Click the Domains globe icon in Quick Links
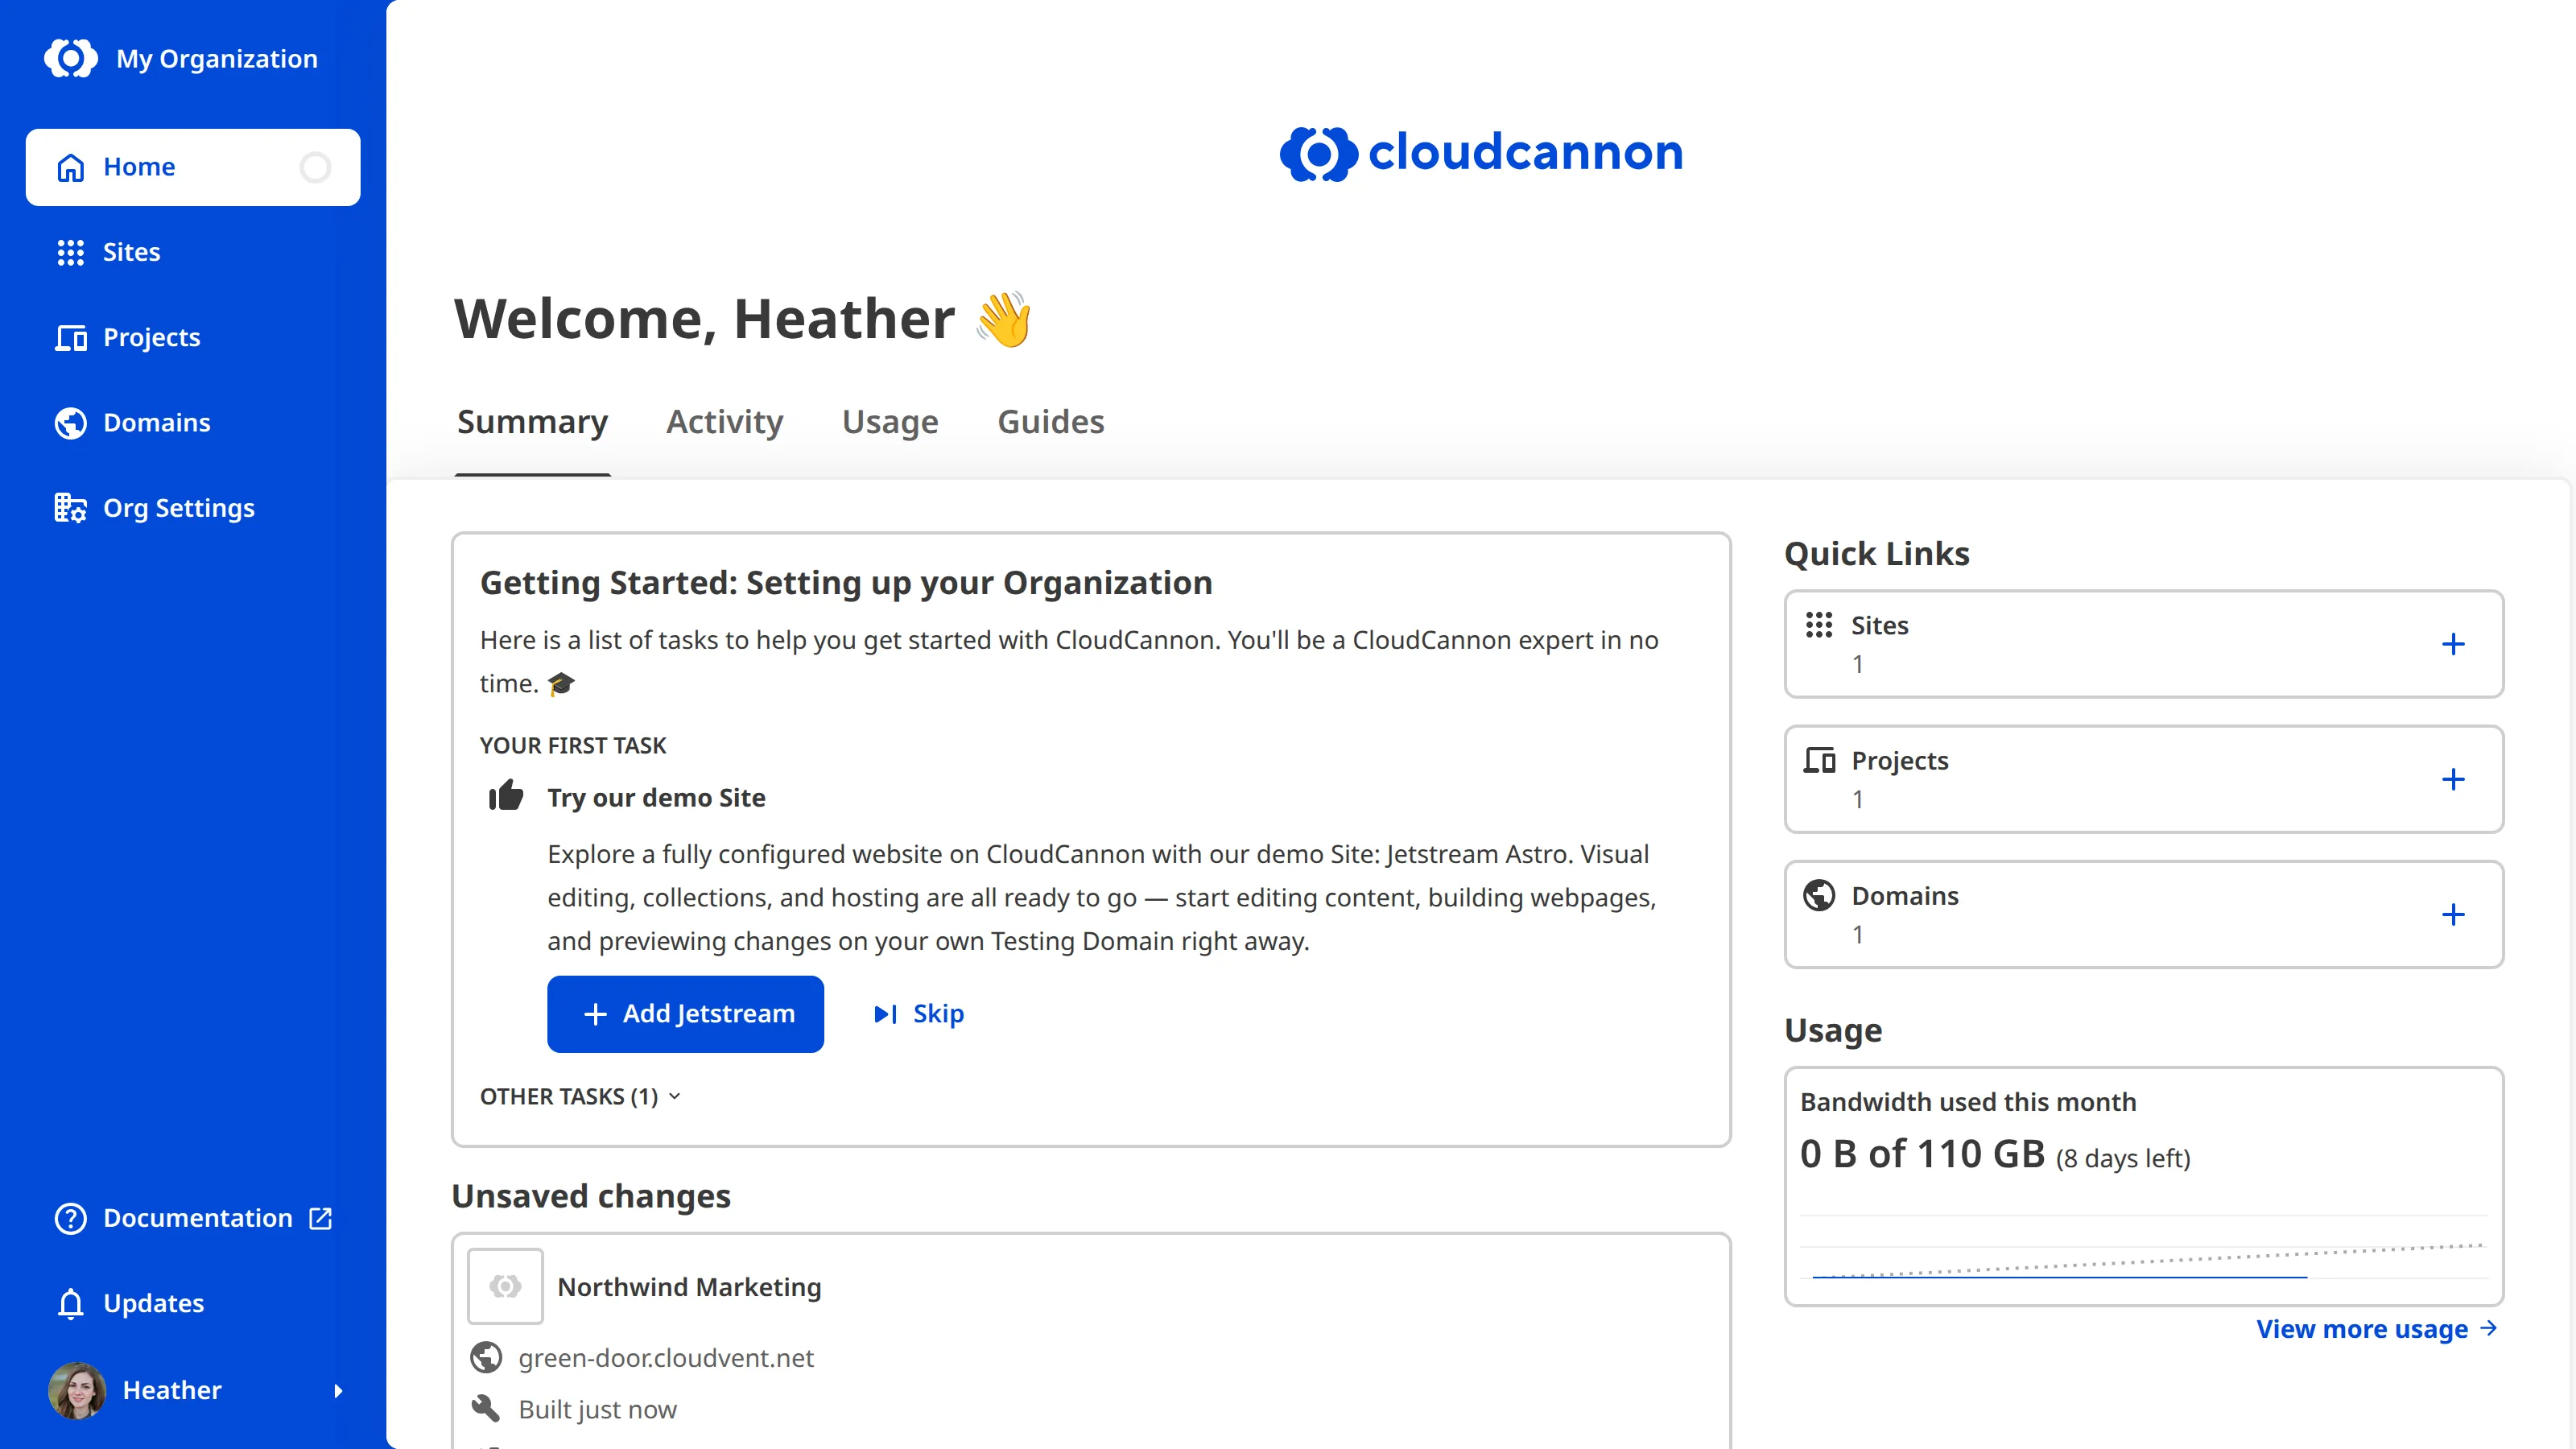The width and height of the screenshot is (2576, 1449). pyautogui.click(x=1818, y=895)
